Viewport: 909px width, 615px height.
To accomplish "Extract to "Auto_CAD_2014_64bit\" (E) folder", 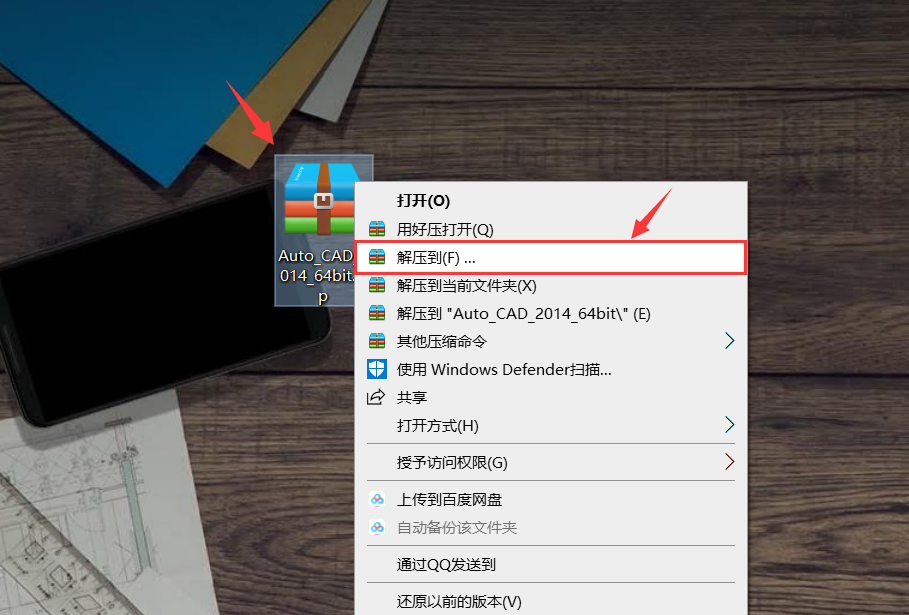I will 551,313.
